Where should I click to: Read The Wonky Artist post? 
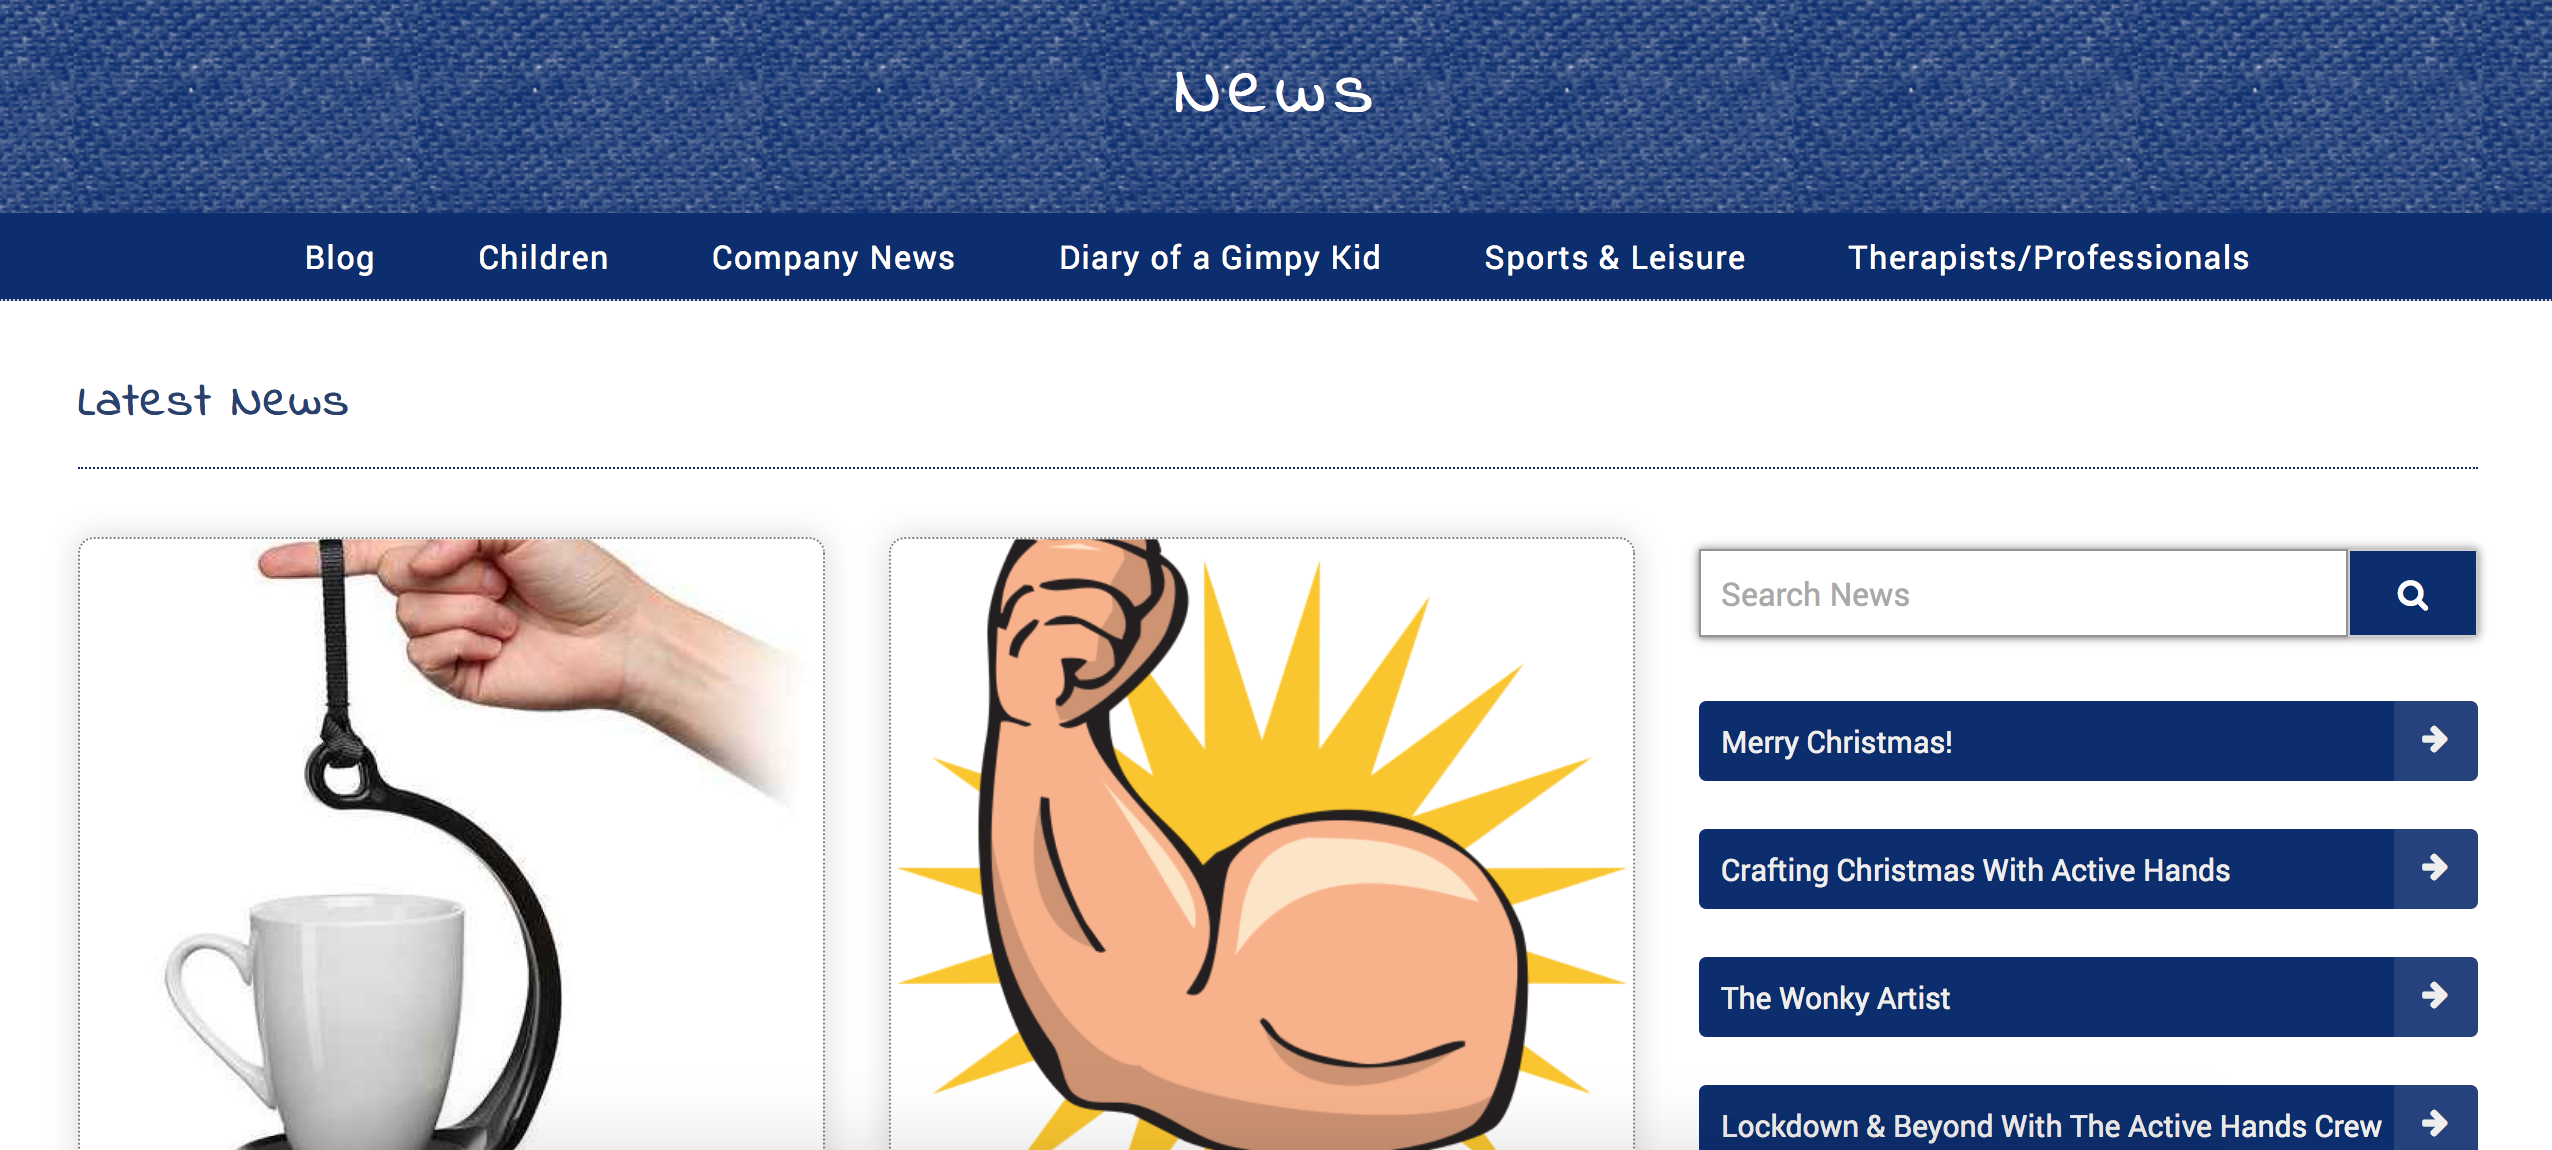(x=1835, y=998)
